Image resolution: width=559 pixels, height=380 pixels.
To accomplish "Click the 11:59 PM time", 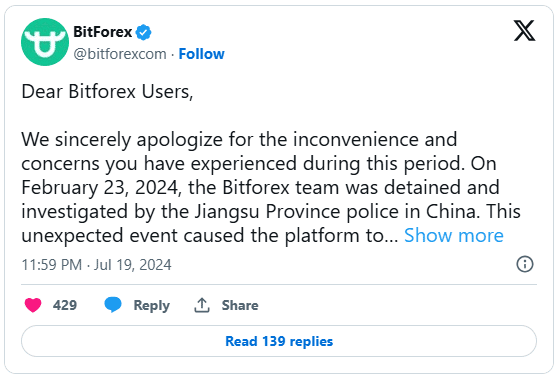I will point(52,265).
